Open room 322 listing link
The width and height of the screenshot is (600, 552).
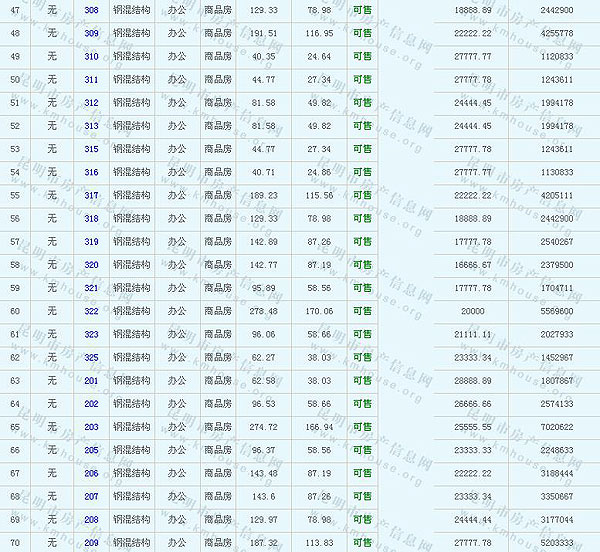coord(91,311)
